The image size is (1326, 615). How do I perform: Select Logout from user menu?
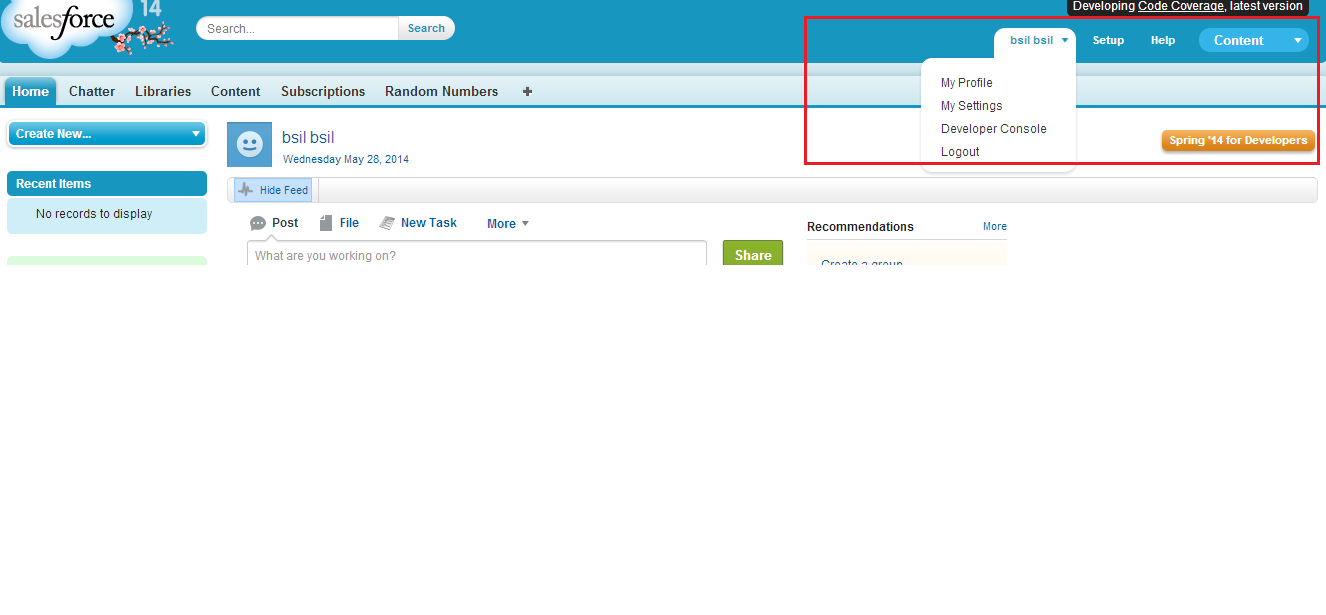(x=960, y=152)
